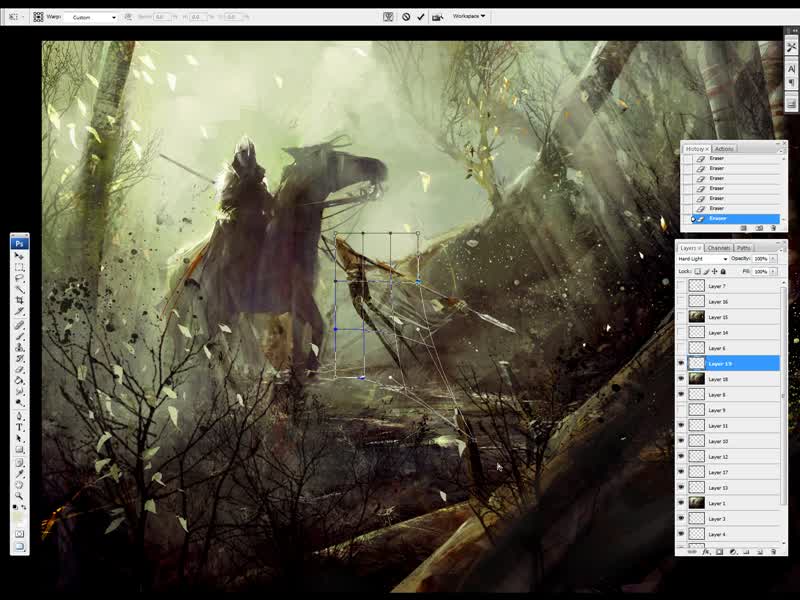Hide Layer 8 with its eye icon
The height and width of the screenshot is (600, 800).
pos(681,394)
